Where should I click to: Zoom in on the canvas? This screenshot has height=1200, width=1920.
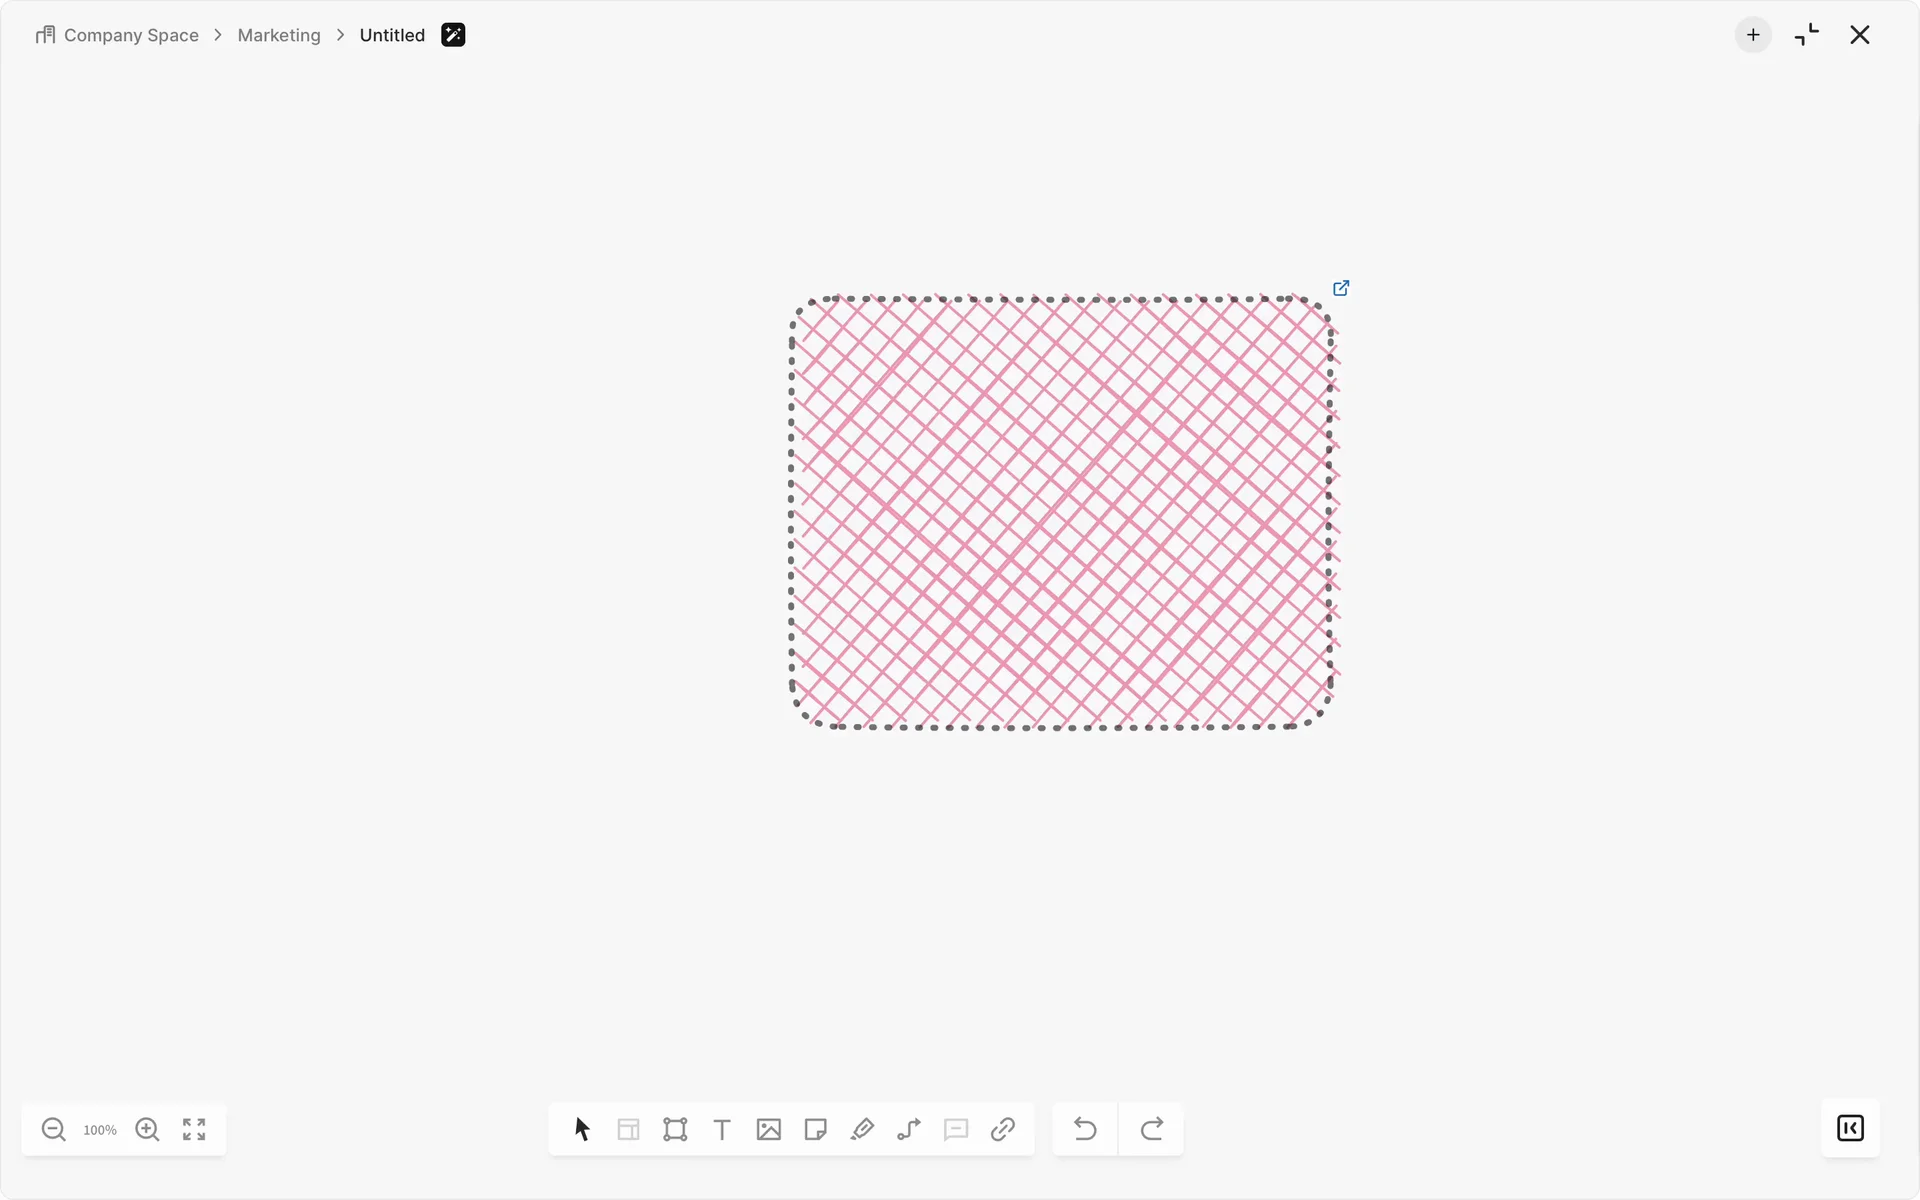pos(147,1129)
